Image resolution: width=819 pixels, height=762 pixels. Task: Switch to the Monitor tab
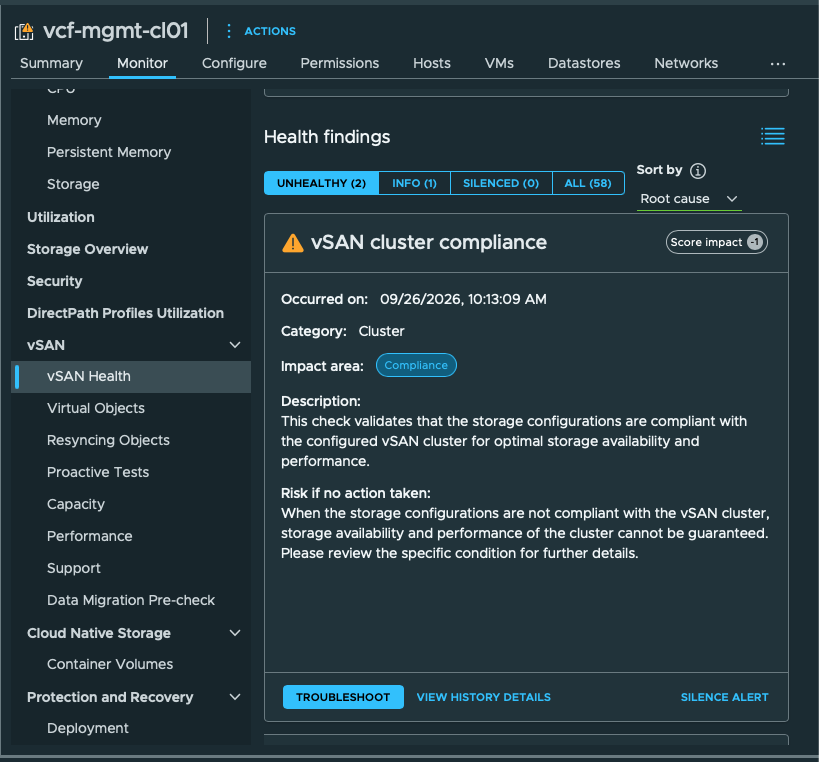click(x=142, y=63)
